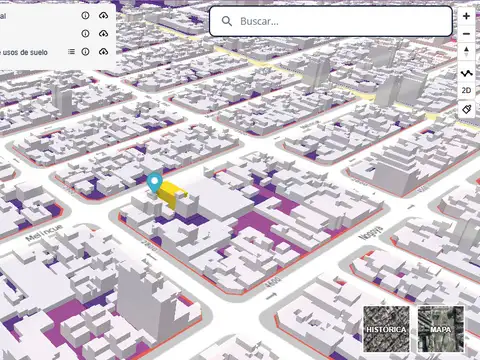The width and height of the screenshot is (480, 360).
Task: Click the blue location pin marker
Action: coord(154,183)
